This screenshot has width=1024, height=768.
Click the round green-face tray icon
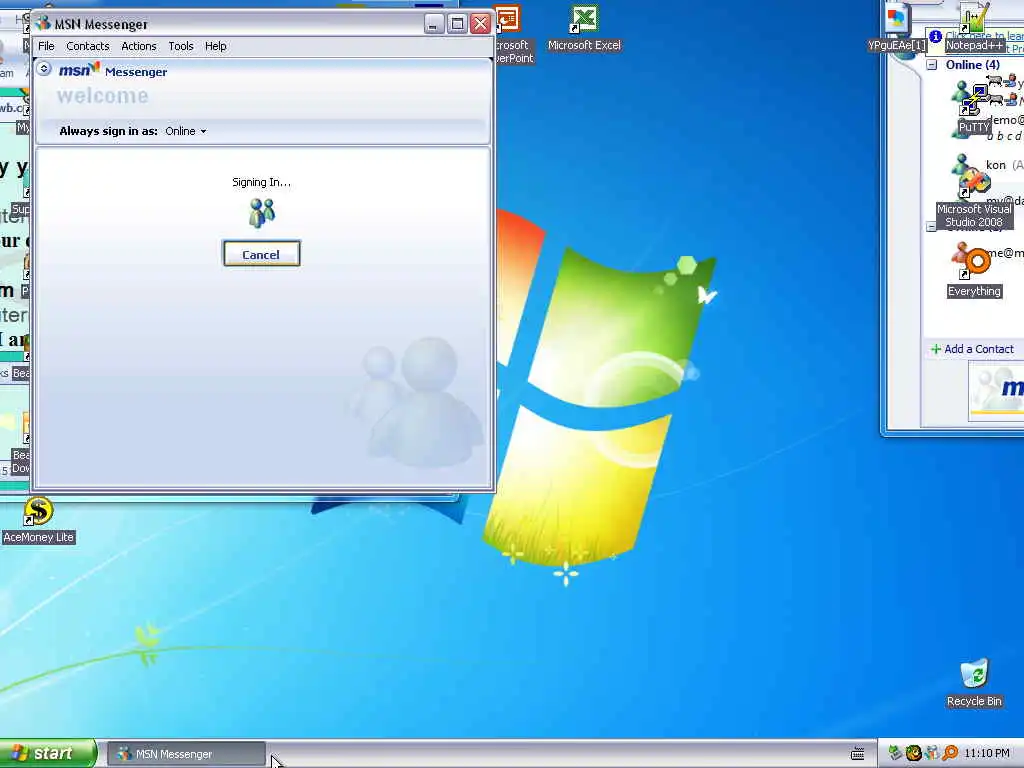(x=913, y=754)
